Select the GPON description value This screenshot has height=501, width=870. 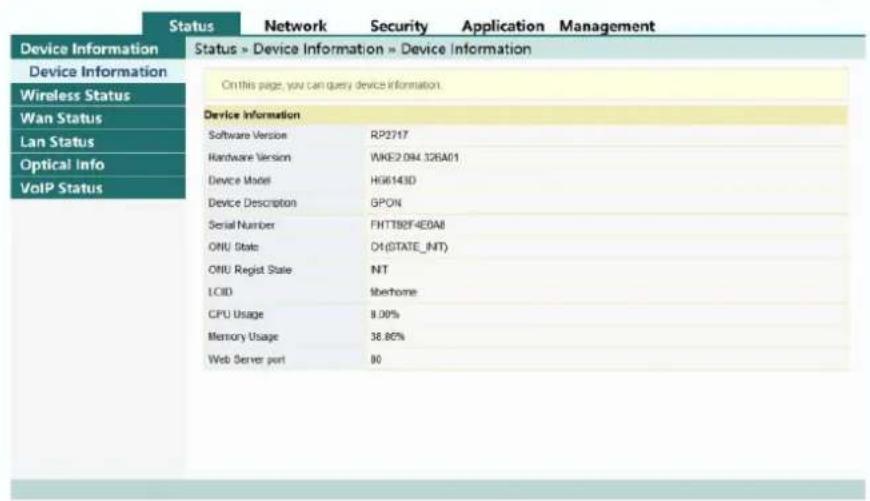(386, 203)
